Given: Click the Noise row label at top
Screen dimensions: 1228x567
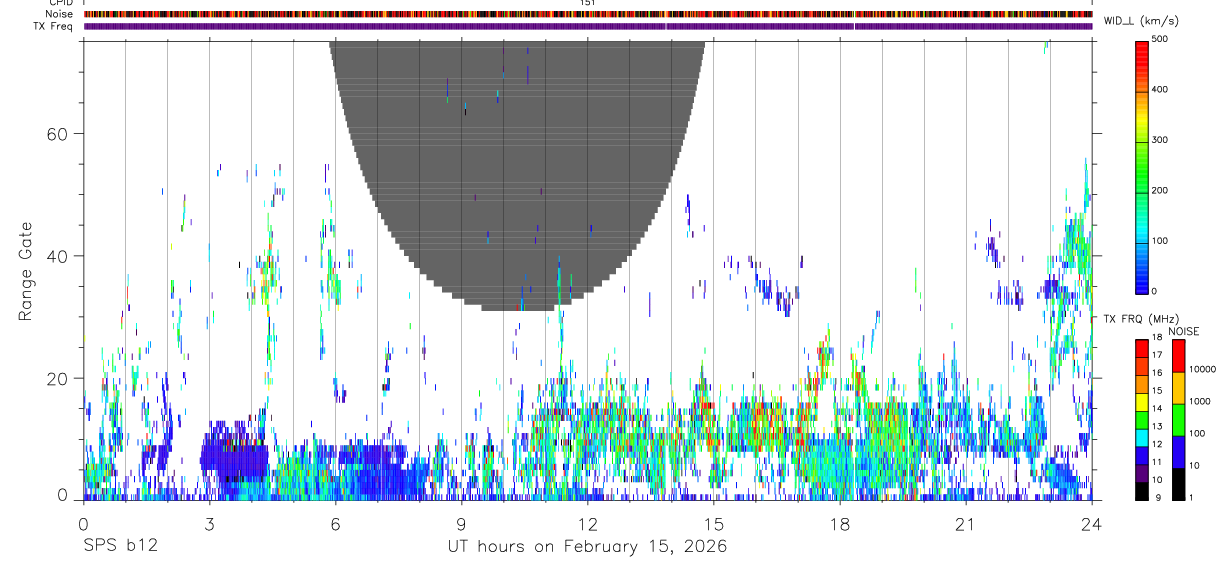Looking at the screenshot, I should 60,14.
